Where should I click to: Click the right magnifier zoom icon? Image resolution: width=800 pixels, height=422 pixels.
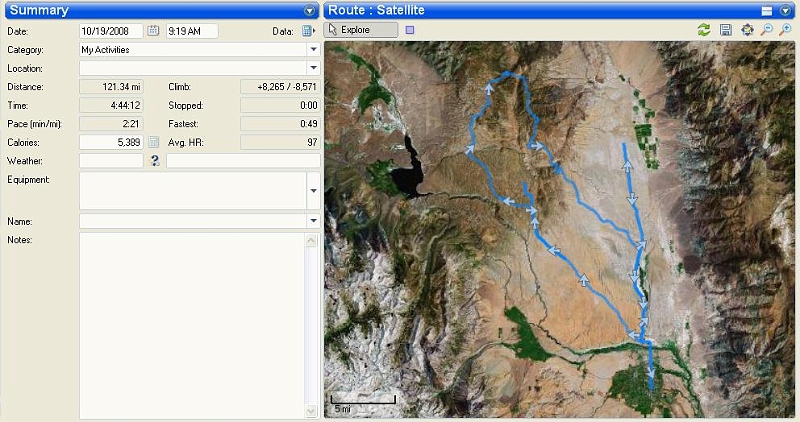point(785,30)
